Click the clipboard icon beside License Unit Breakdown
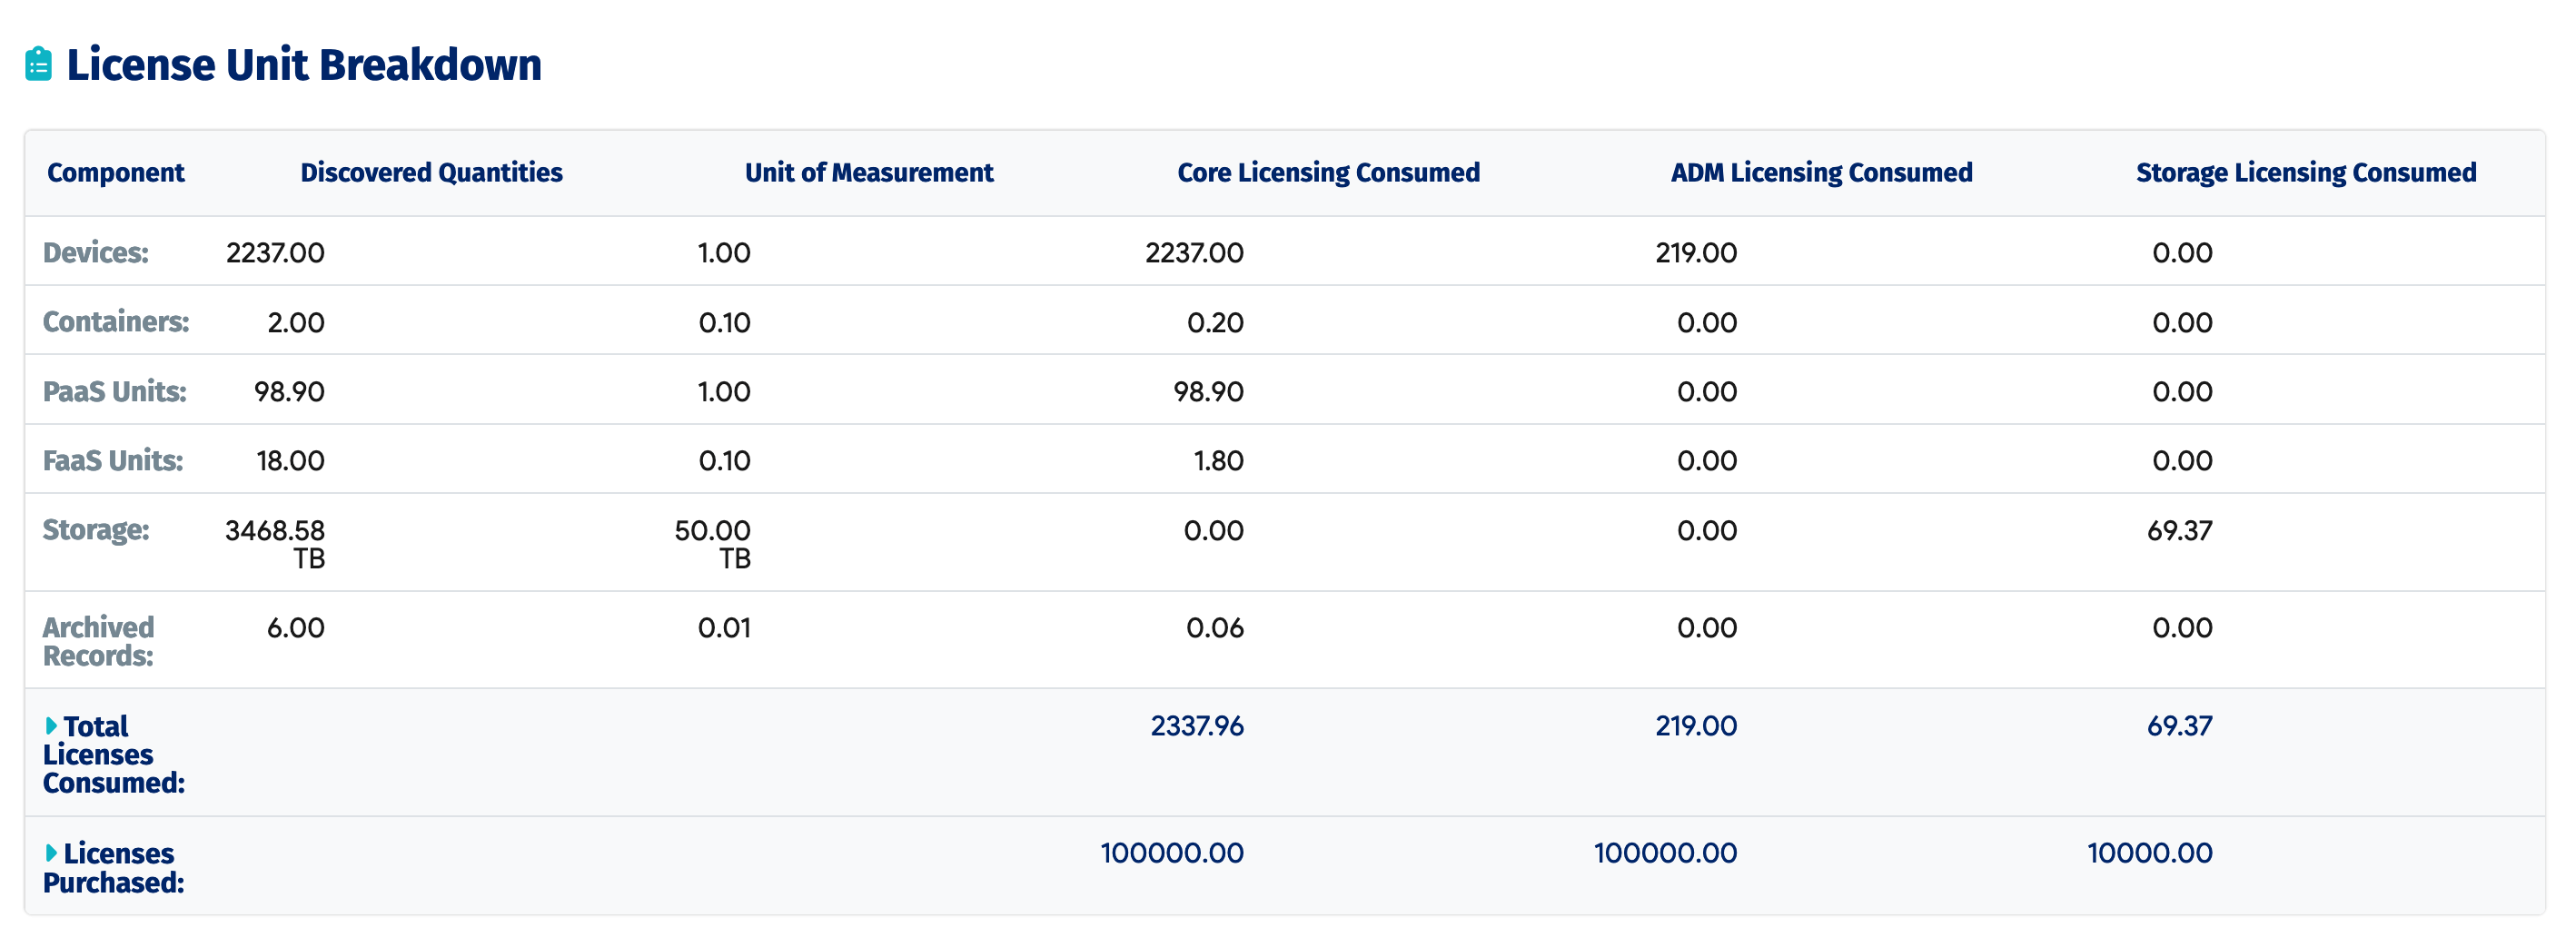Screen dimensions: 2576x937 tap(38, 64)
